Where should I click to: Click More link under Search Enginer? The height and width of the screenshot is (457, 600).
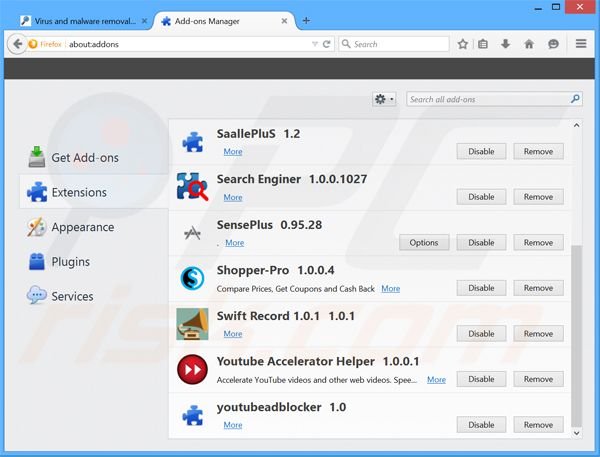(233, 197)
